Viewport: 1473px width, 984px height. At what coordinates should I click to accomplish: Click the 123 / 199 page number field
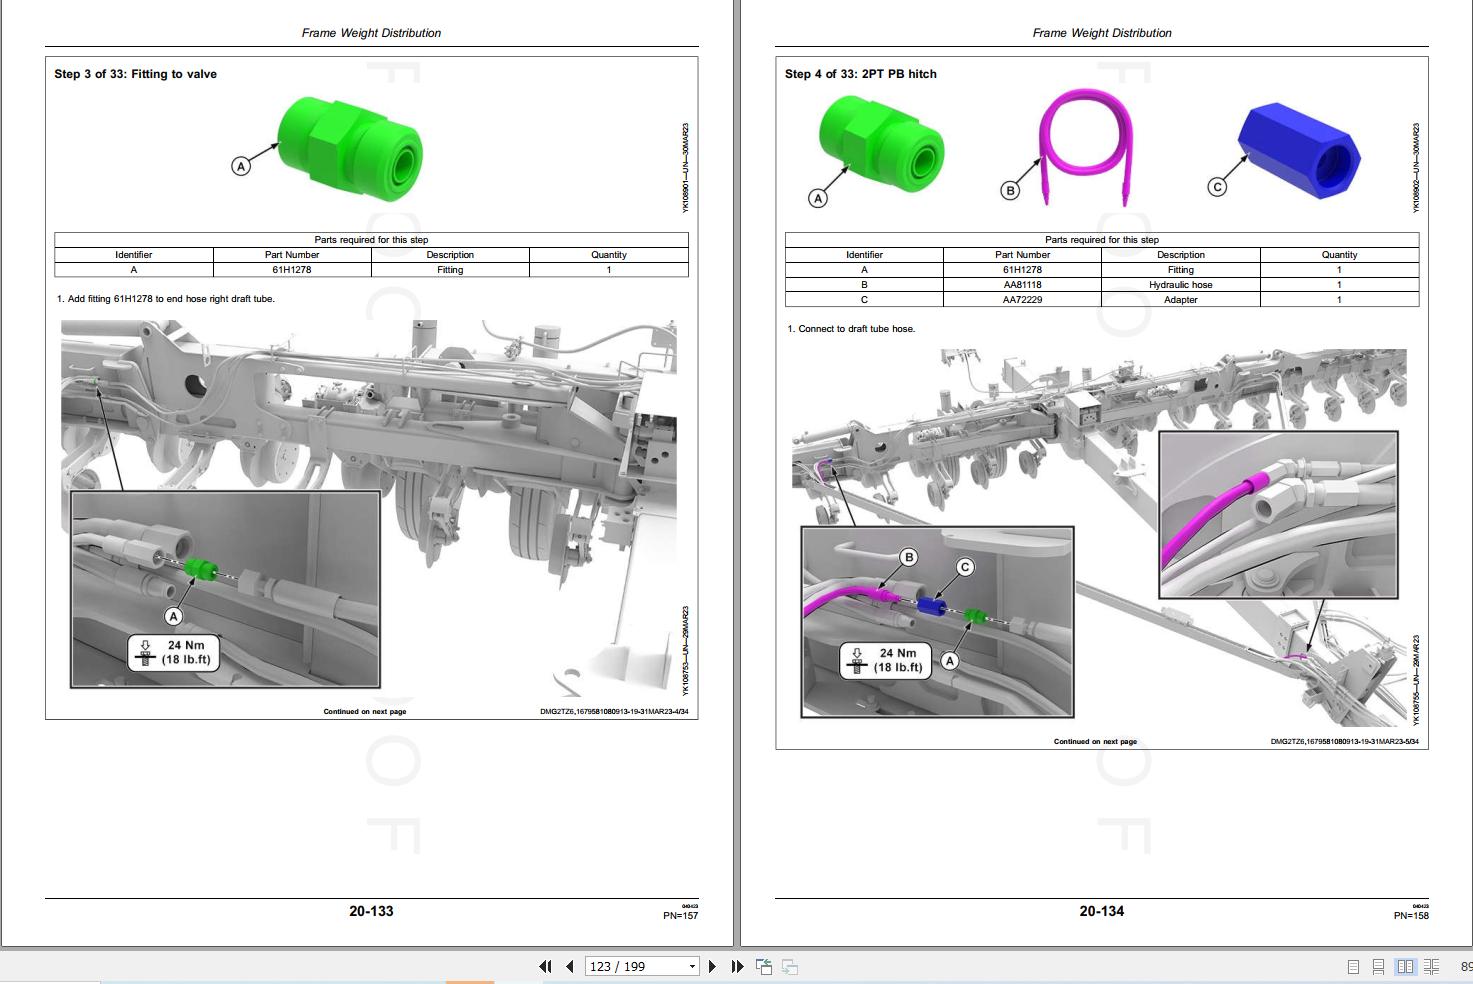coord(632,966)
